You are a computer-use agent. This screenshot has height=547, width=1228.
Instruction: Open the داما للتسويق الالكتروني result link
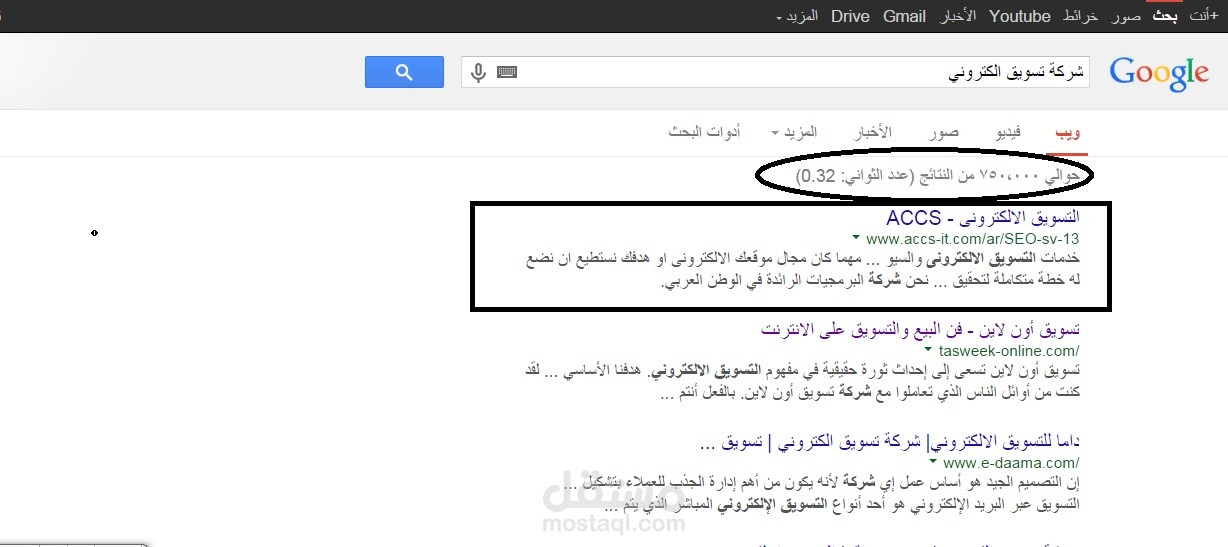point(890,442)
